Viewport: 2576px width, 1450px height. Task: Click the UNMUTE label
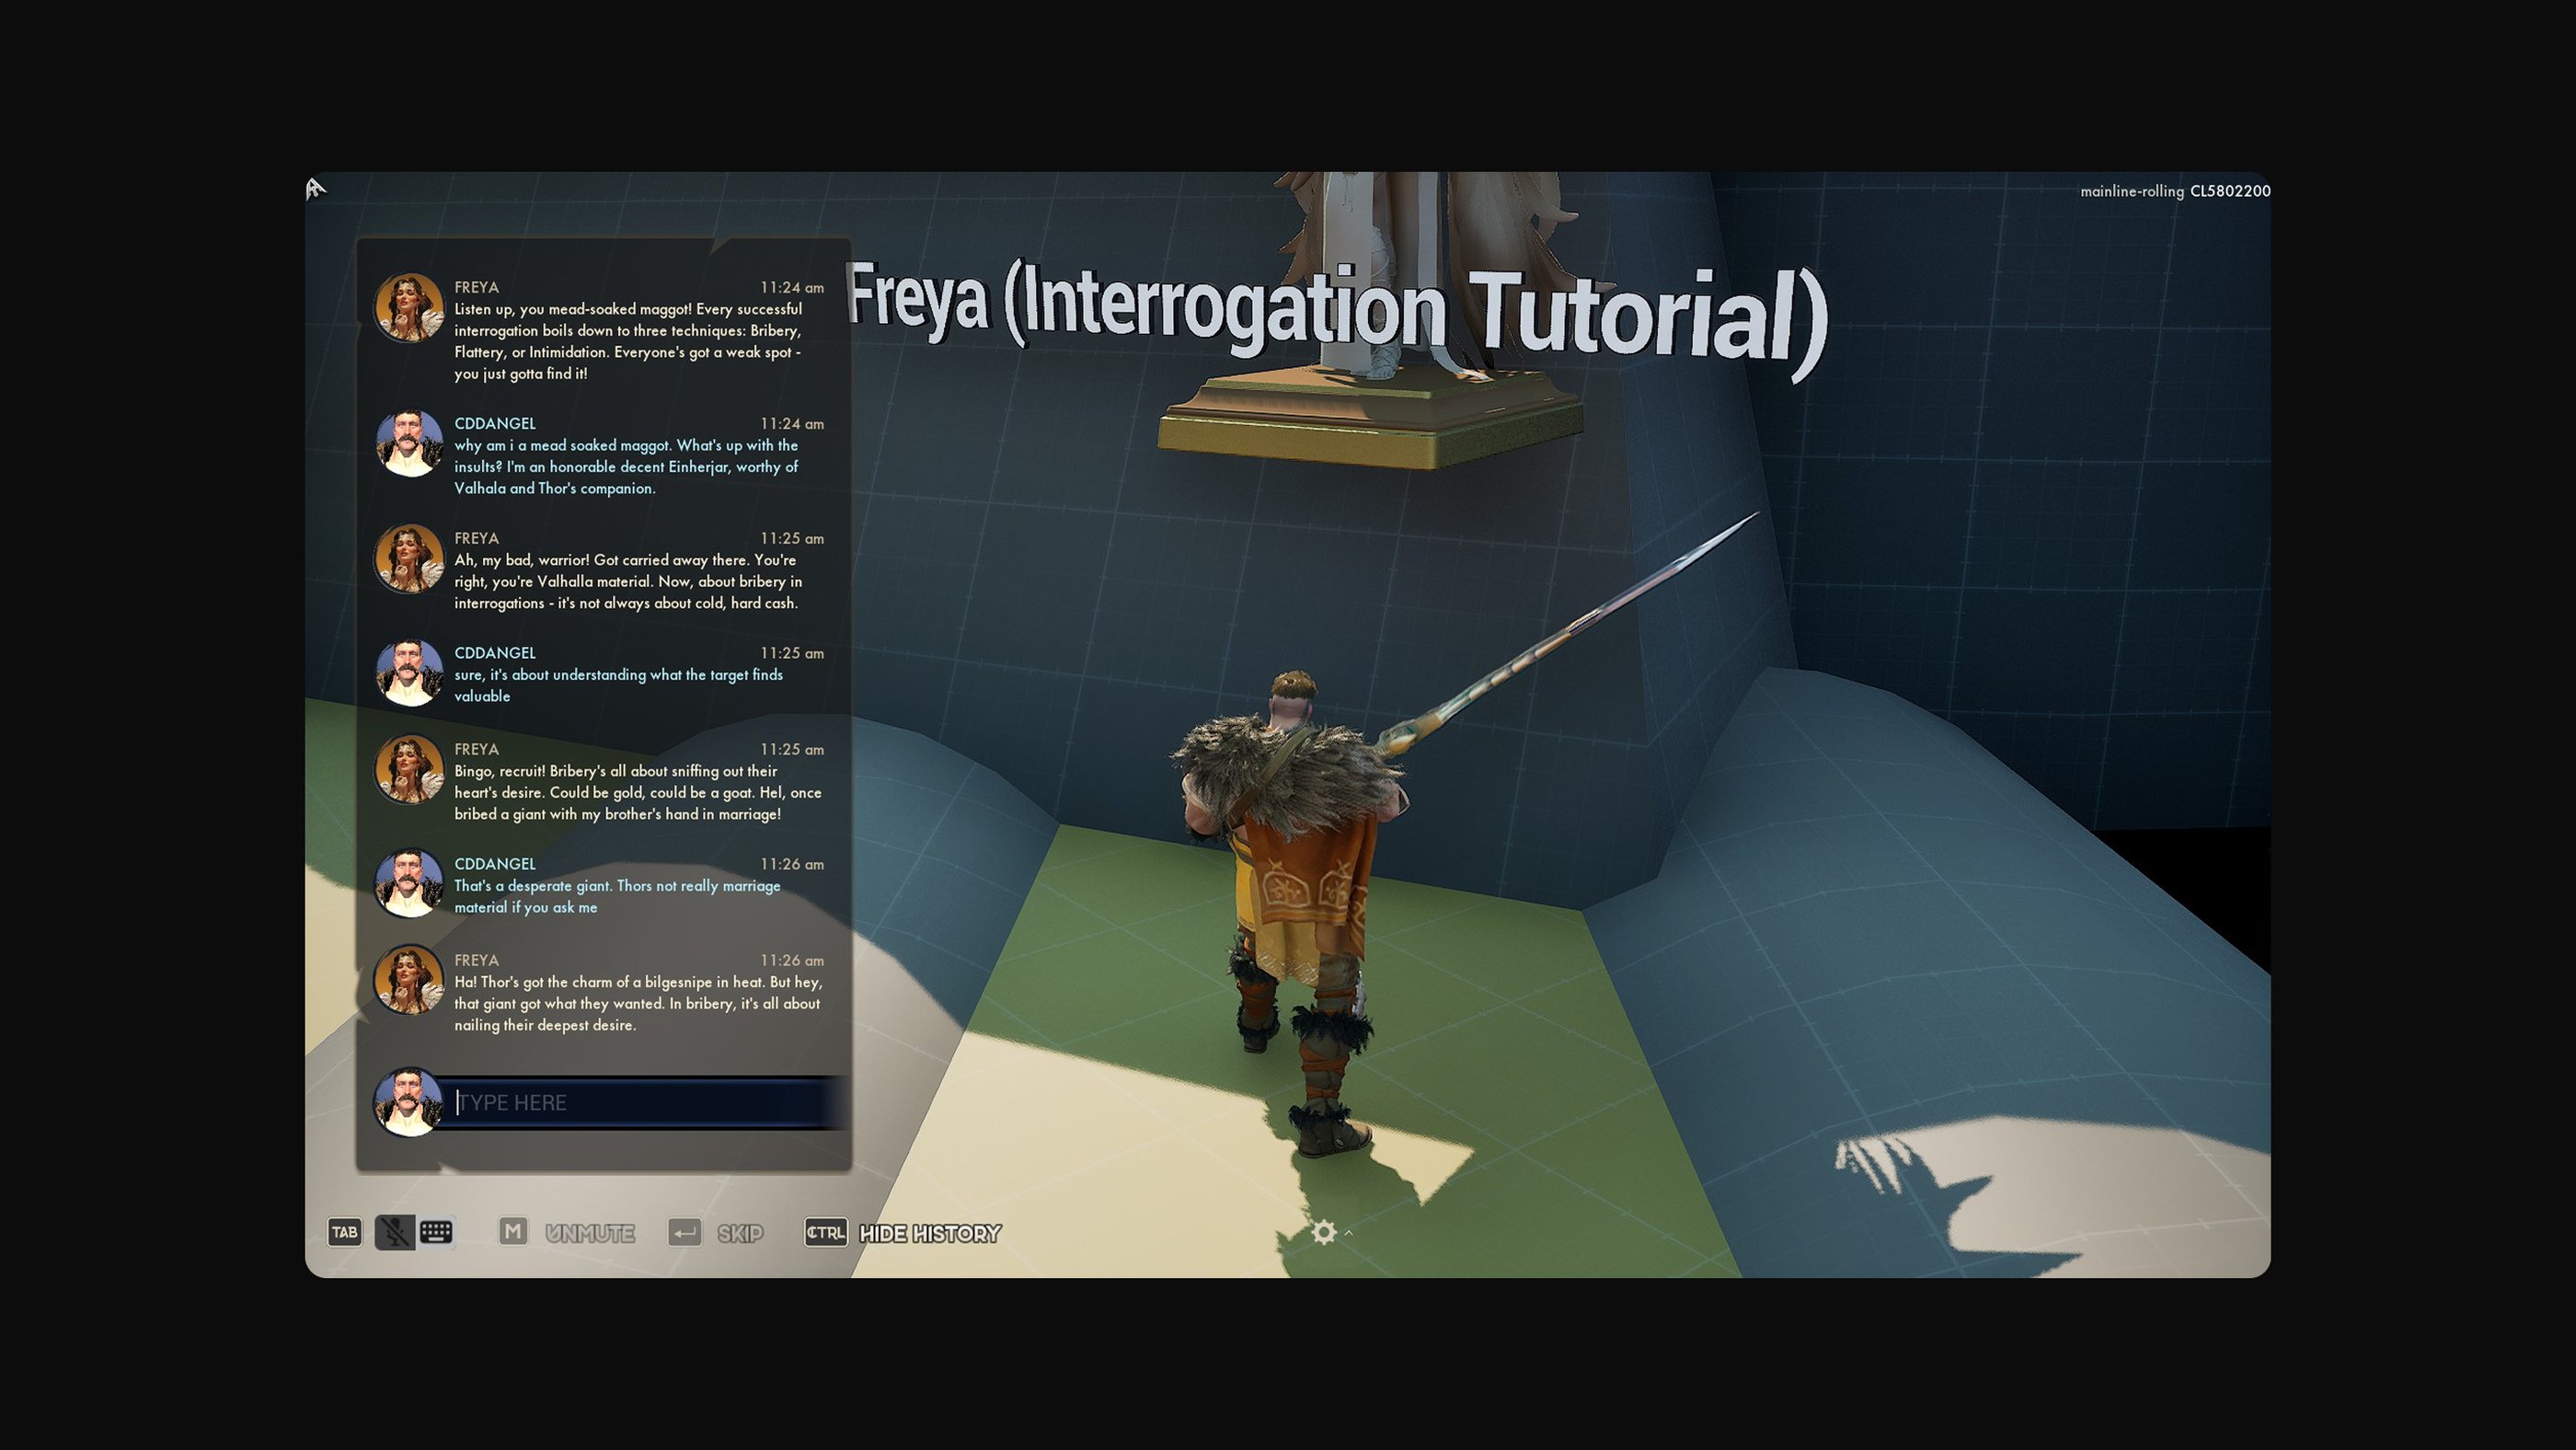tap(589, 1233)
